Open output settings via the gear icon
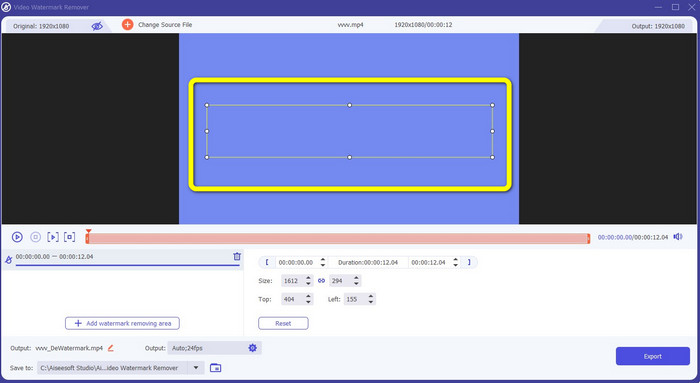This screenshot has height=383, width=700. [253, 348]
